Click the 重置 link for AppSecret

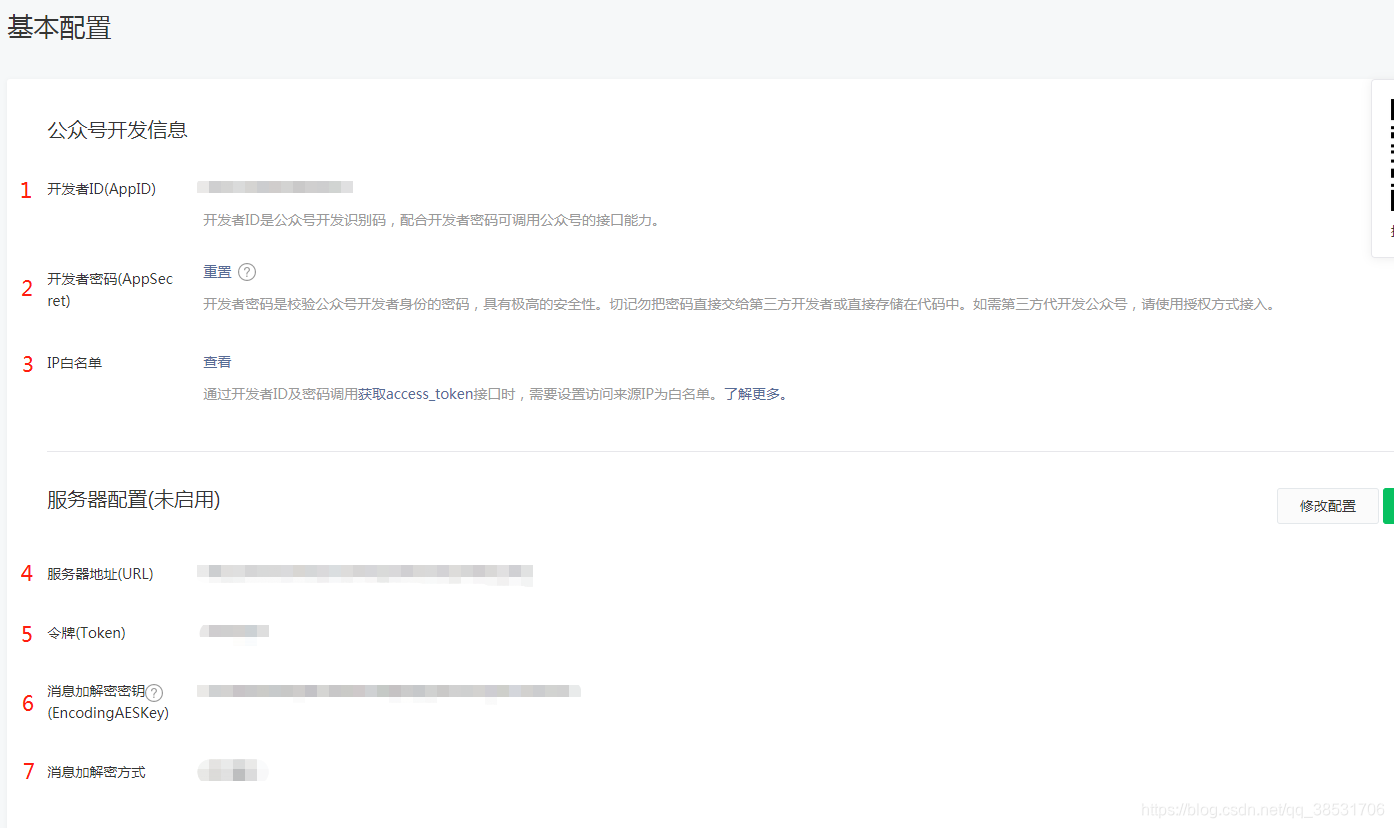coord(217,272)
